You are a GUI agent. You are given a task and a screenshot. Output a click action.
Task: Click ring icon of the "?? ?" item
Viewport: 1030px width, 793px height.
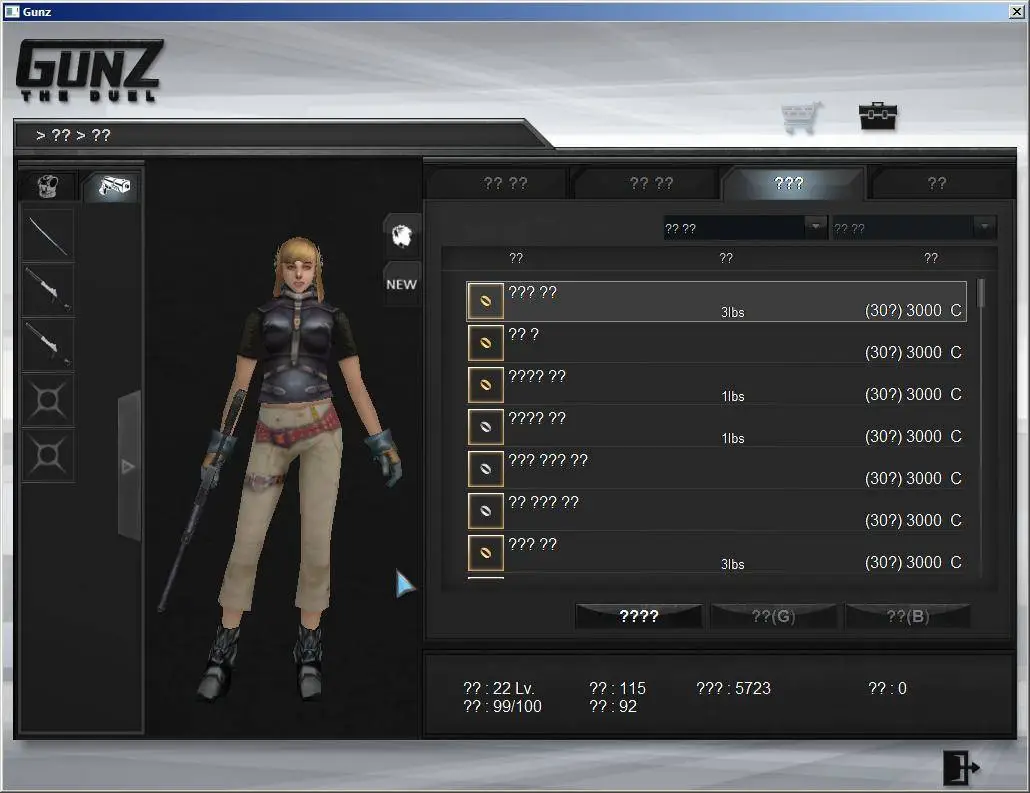point(485,343)
